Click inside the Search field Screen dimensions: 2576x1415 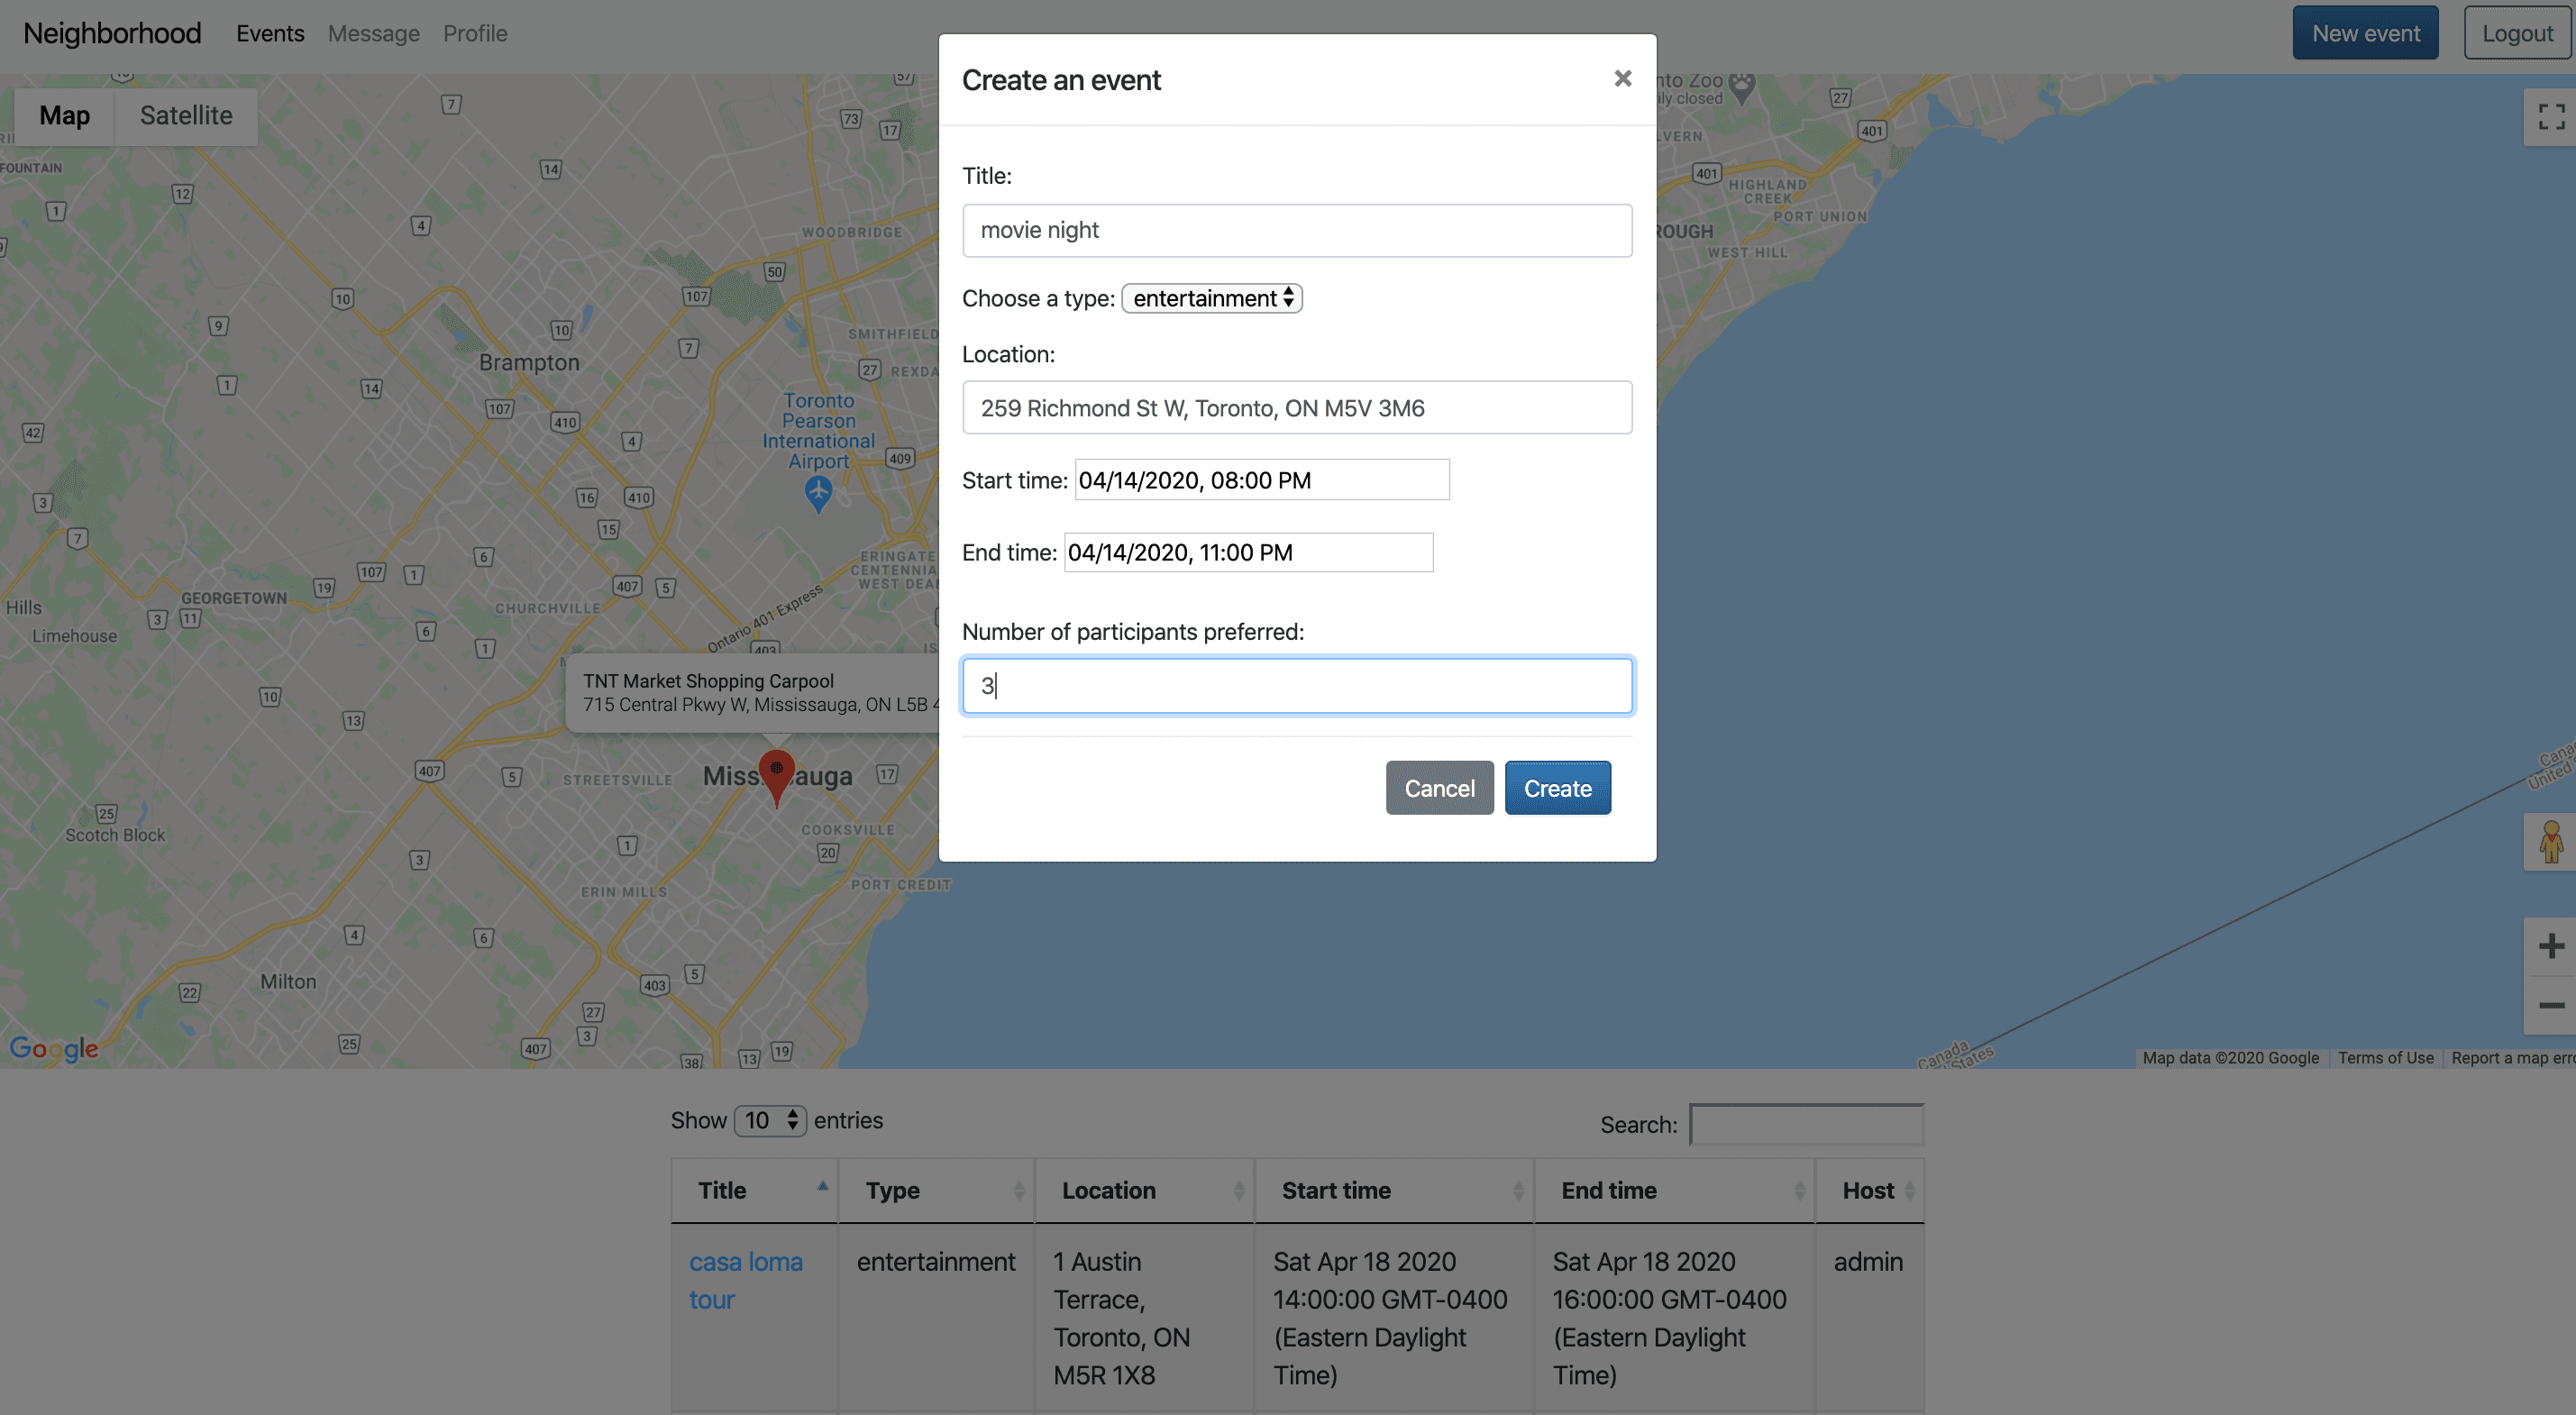pos(1805,1124)
